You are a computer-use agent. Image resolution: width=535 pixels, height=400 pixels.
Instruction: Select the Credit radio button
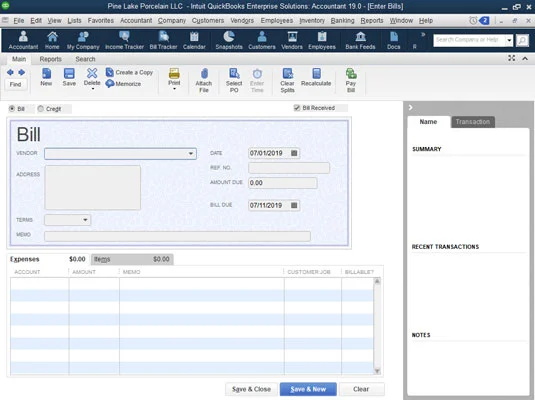[41, 109]
